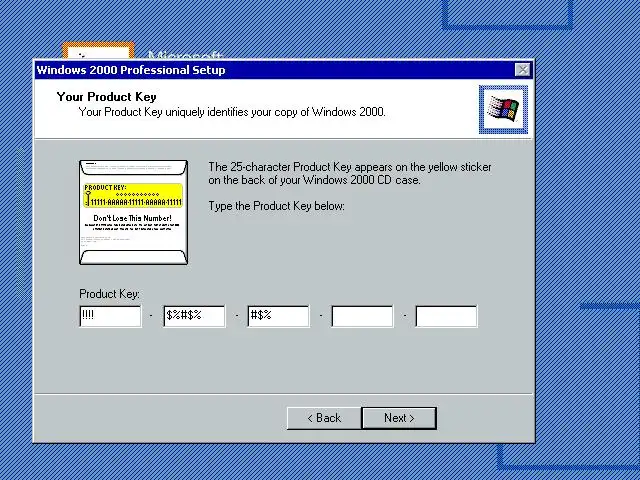640x480 pixels.
Task: Click the 'Your Product Key' heading
Action: pos(107,97)
